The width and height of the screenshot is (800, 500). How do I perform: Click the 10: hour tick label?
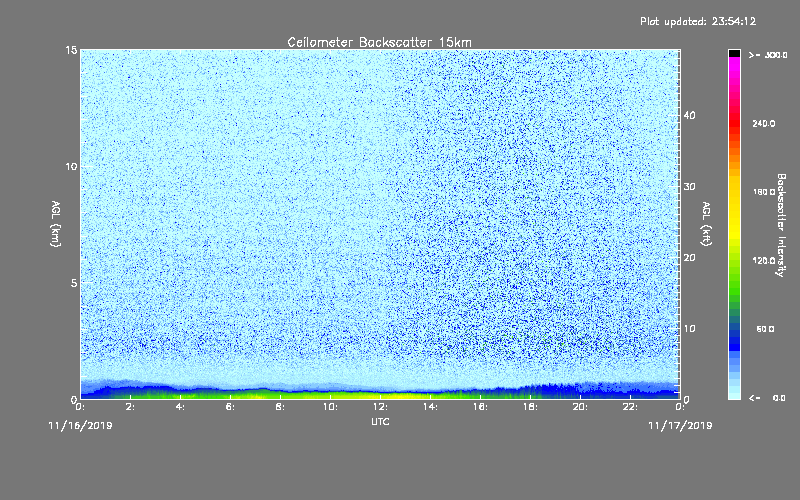click(330, 407)
